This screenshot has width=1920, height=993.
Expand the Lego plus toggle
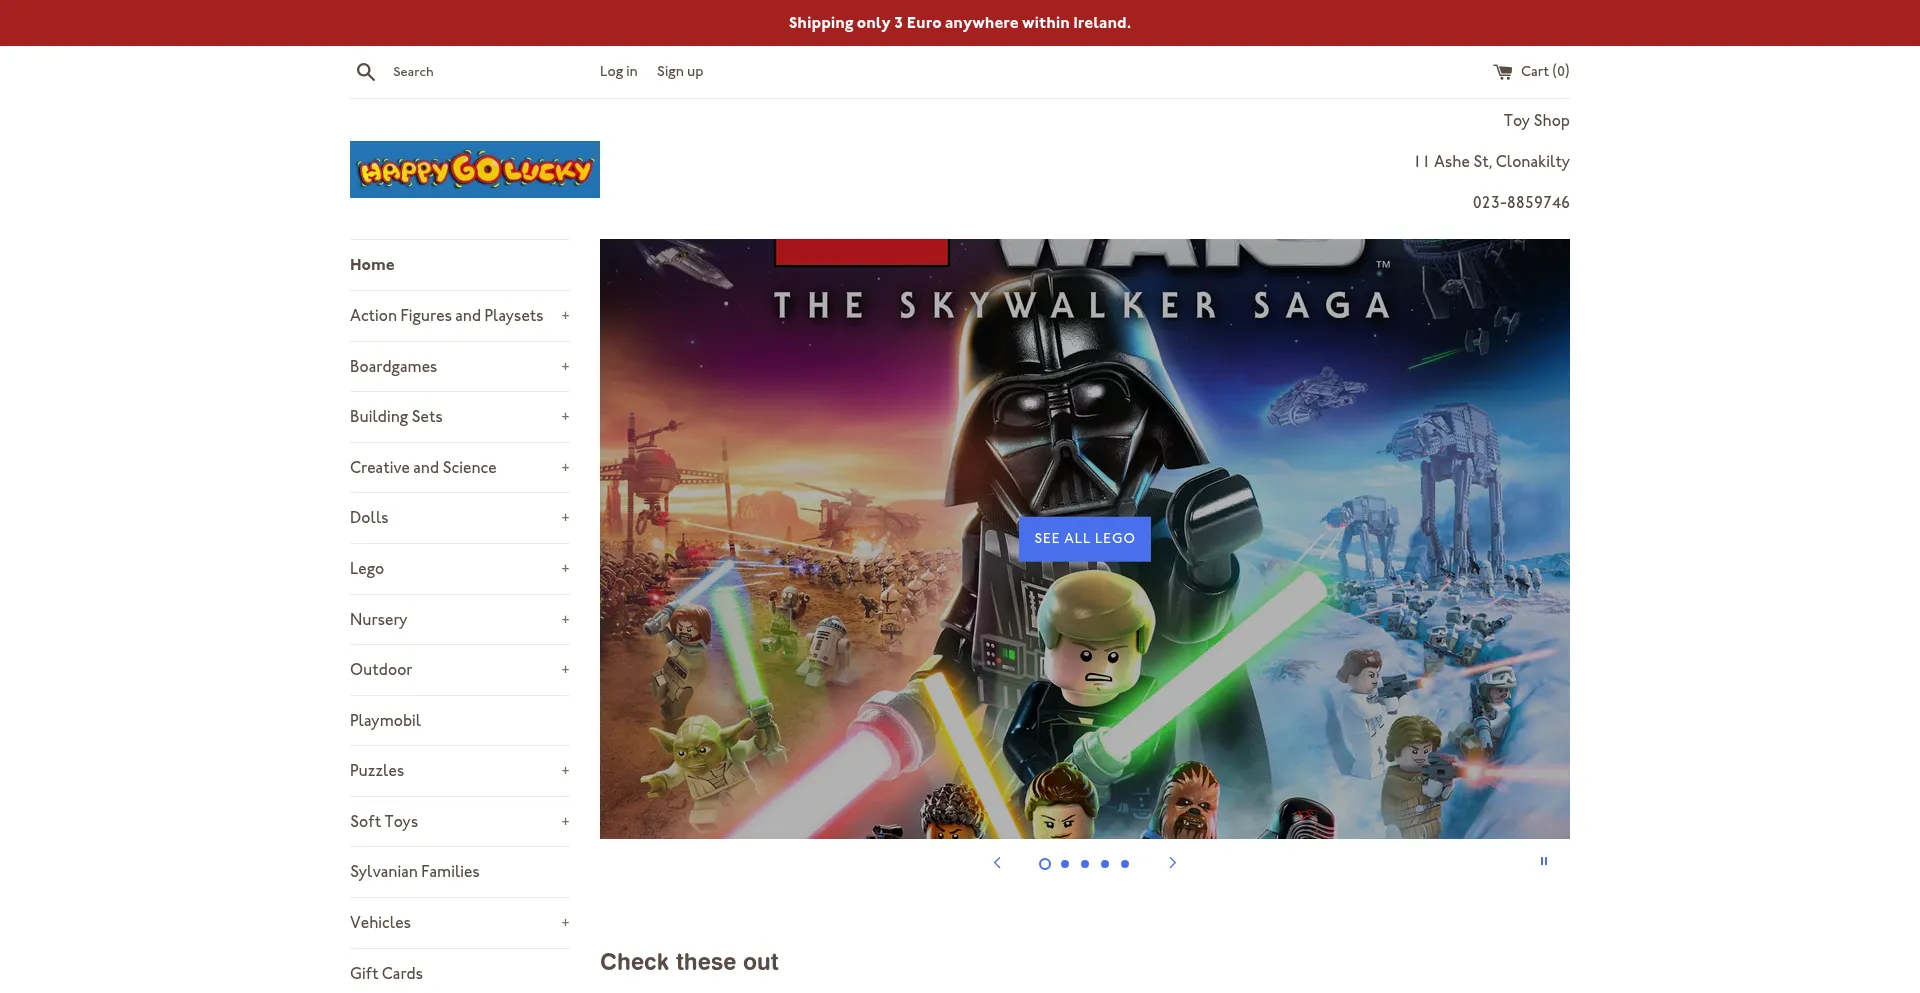[x=565, y=569]
